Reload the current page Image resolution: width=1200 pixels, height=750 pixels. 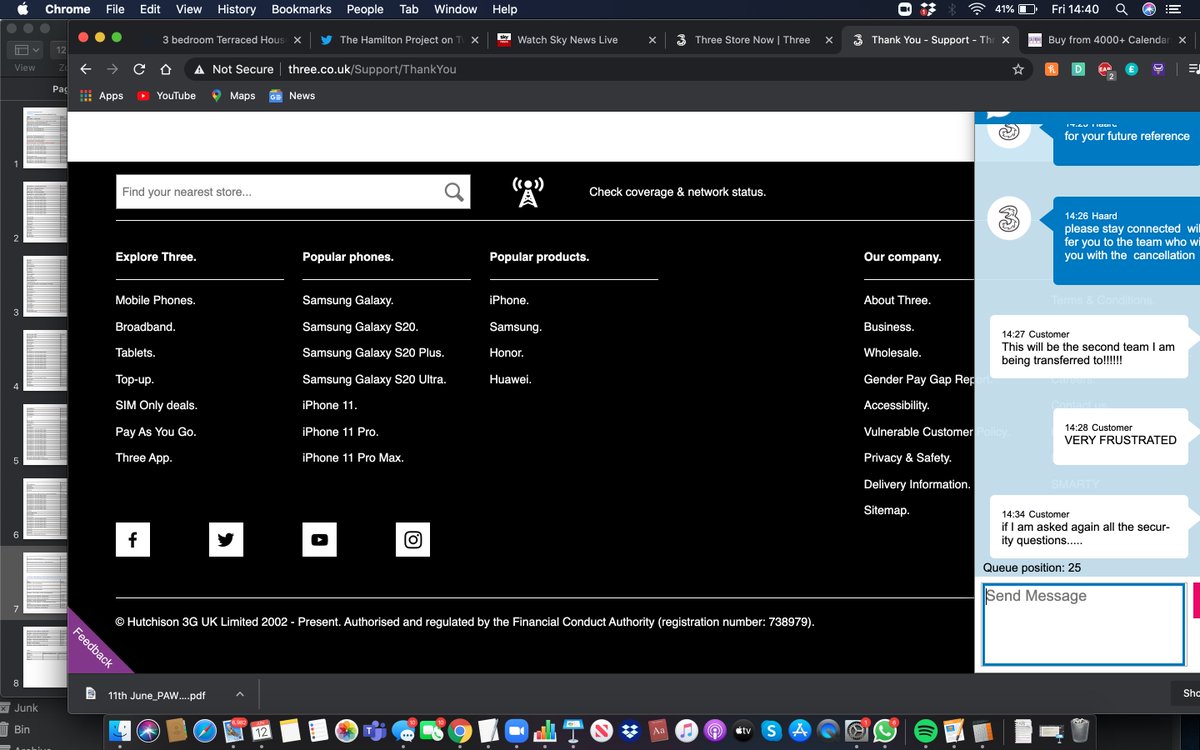pyautogui.click(x=139, y=69)
